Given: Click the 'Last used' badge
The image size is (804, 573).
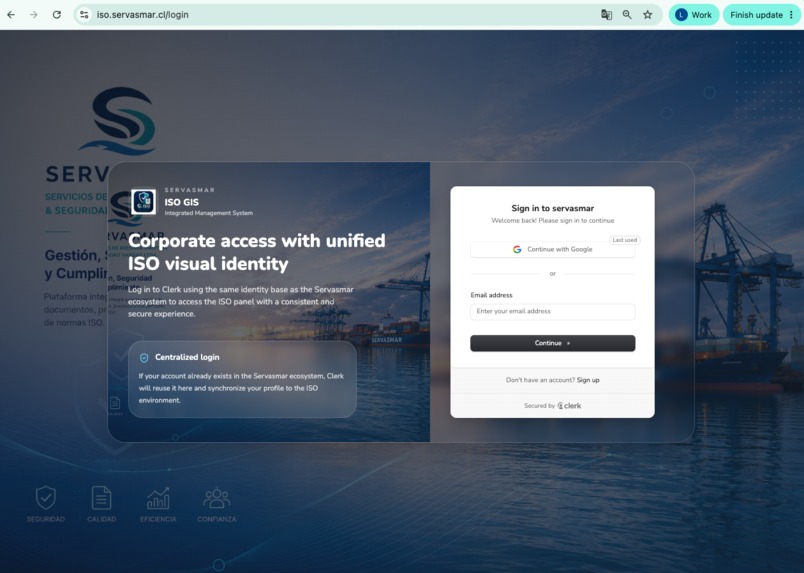Looking at the screenshot, I should 625,240.
